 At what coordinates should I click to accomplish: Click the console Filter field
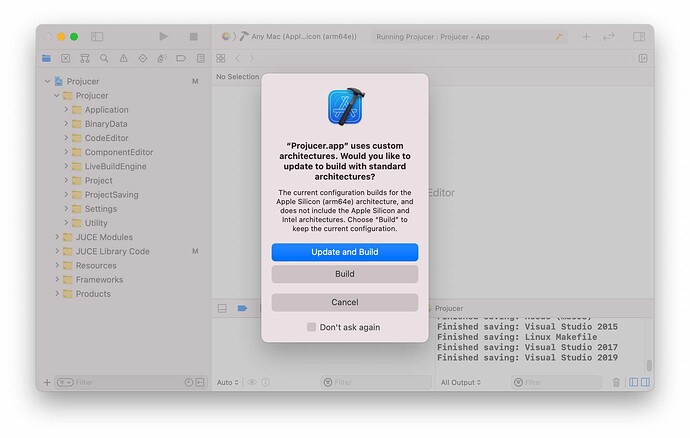pos(557,382)
